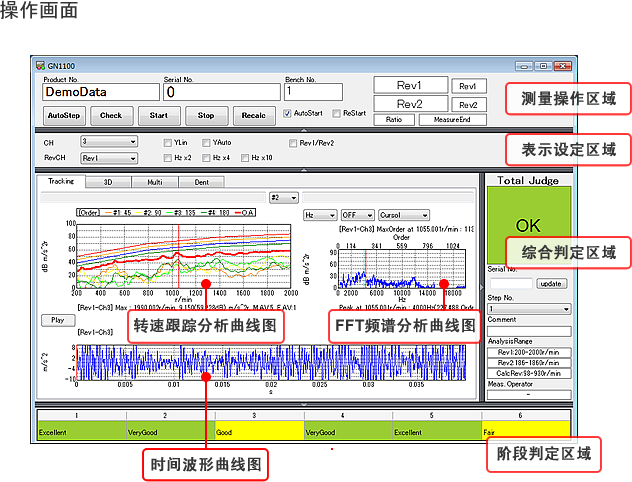This screenshot has width=632, height=482.
Task: Switch to the 3D tab
Action: tap(108, 183)
